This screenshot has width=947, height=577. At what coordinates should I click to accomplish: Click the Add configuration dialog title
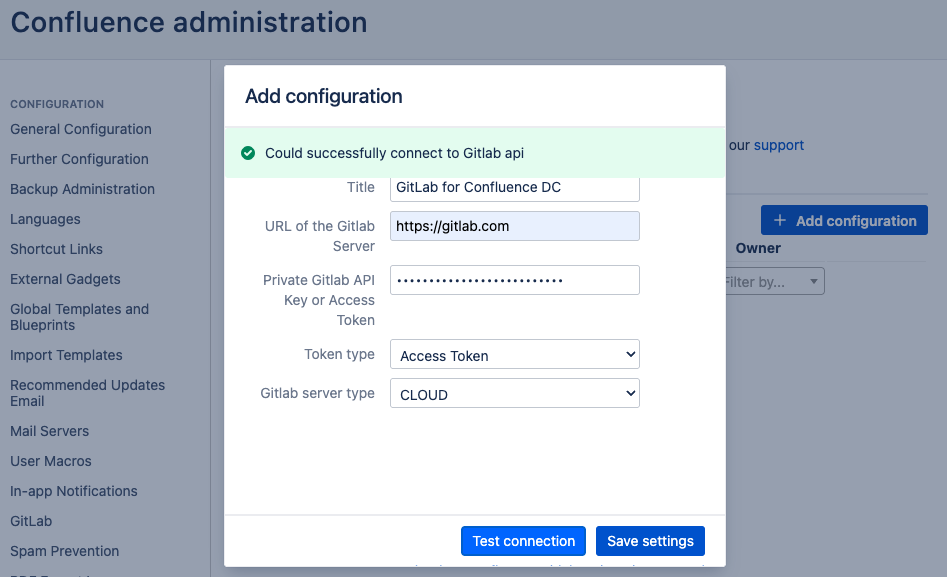324,97
